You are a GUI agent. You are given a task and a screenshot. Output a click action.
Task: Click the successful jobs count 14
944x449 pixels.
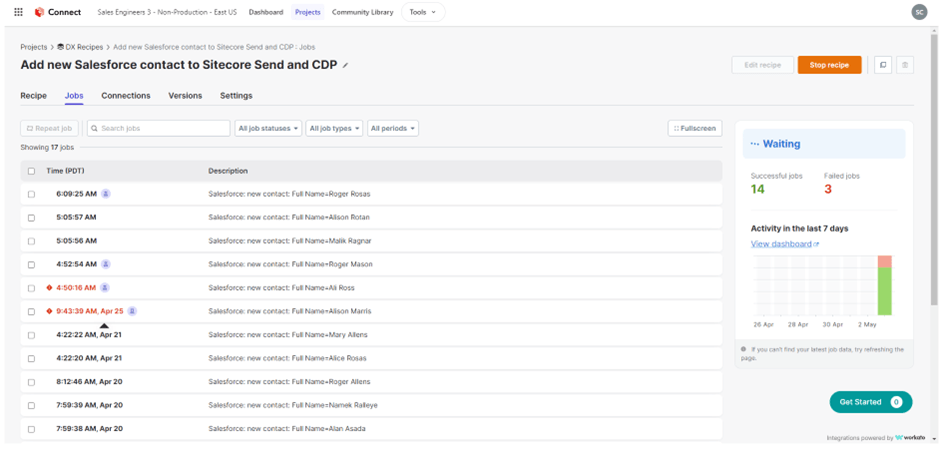point(757,189)
